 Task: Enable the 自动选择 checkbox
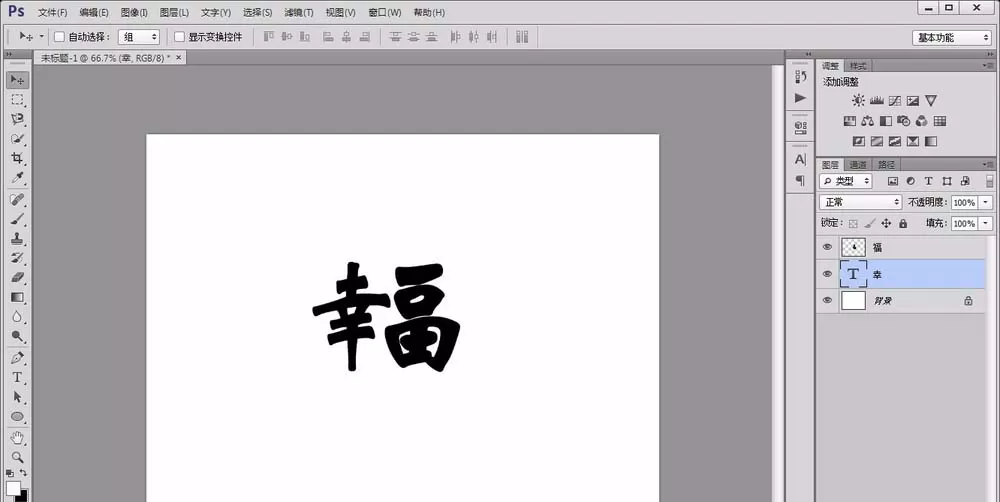tap(59, 37)
